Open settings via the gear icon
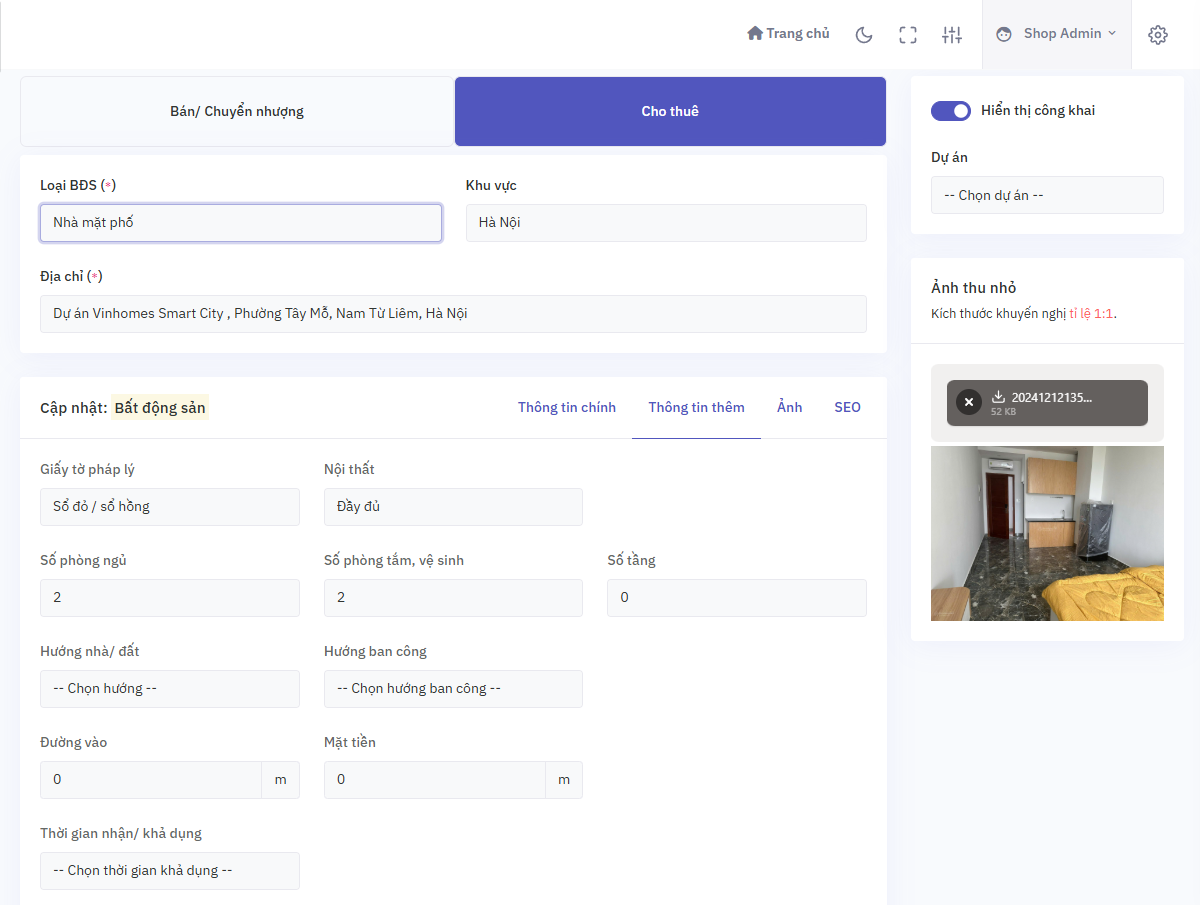Image resolution: width=1200 pixels, height=905 pixels. [1158, 33]
